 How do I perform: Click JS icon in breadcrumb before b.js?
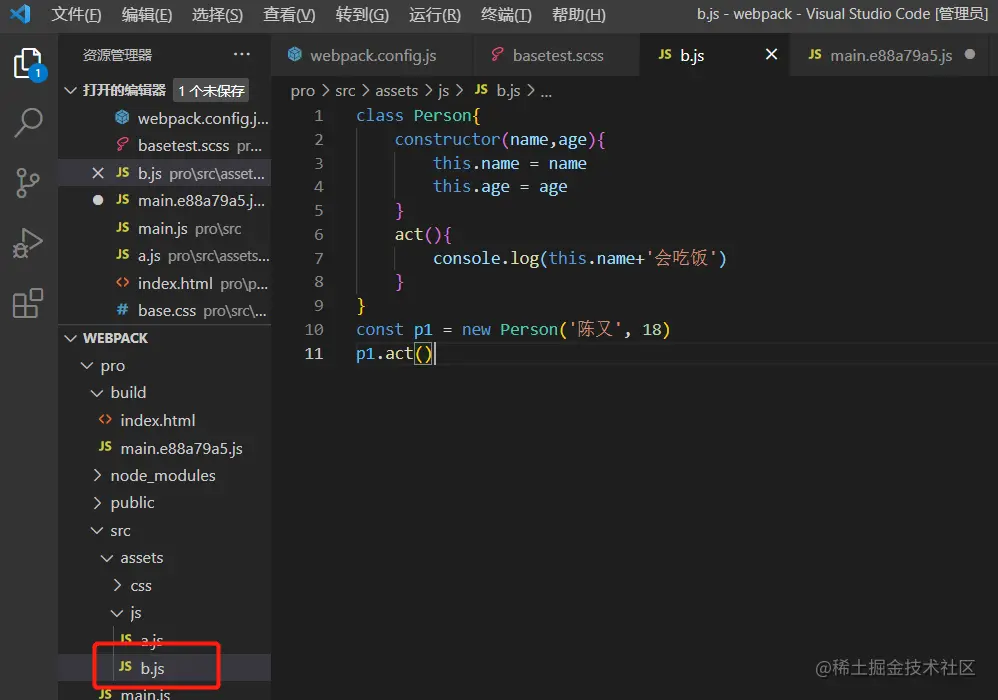click(x=481, y=90)
